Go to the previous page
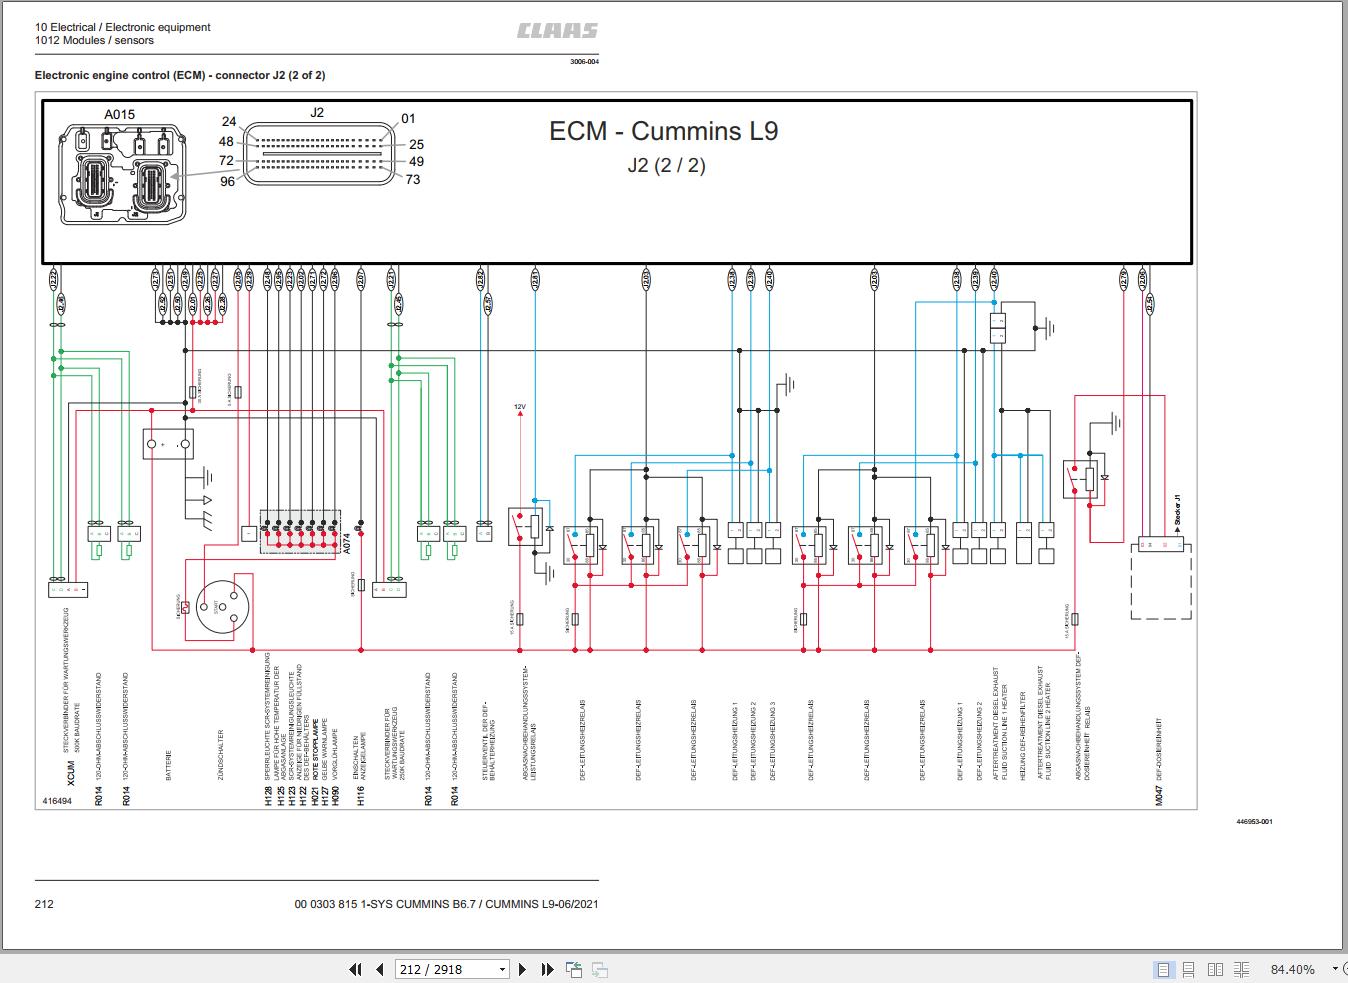The width and height of the screenshot is (1348, 983). [x=380, y=969]
